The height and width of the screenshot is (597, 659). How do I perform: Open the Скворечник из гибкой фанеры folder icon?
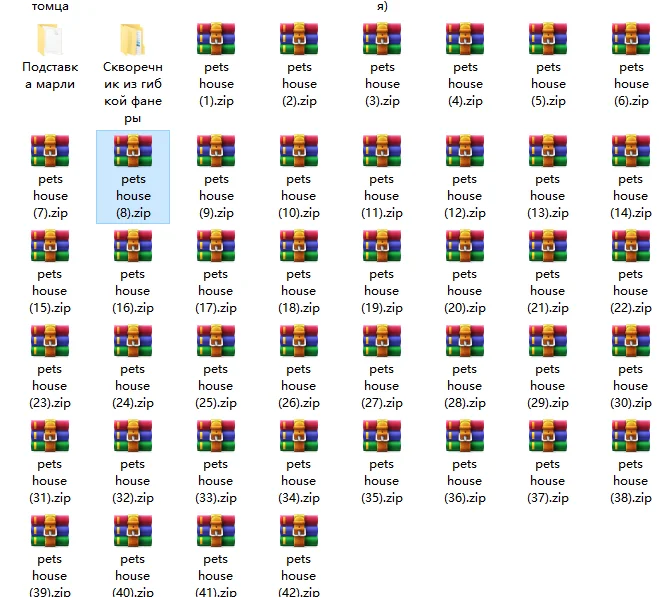pos(133,40)
